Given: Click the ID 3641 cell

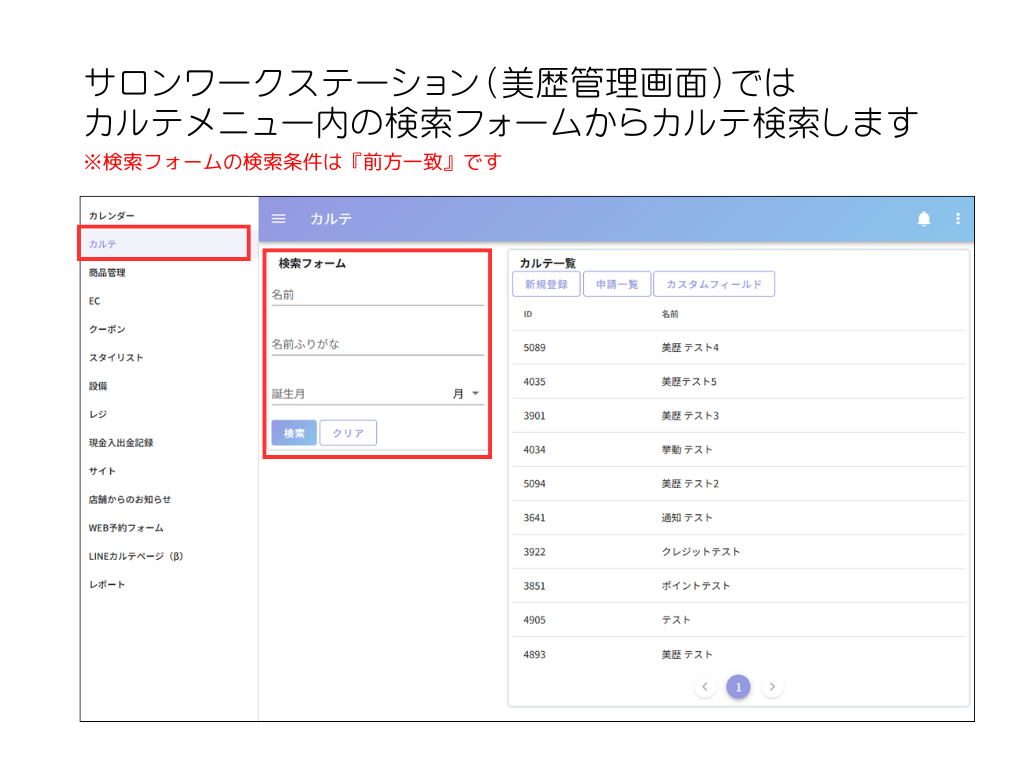Looking at the screenshot, I should (534, 517).
